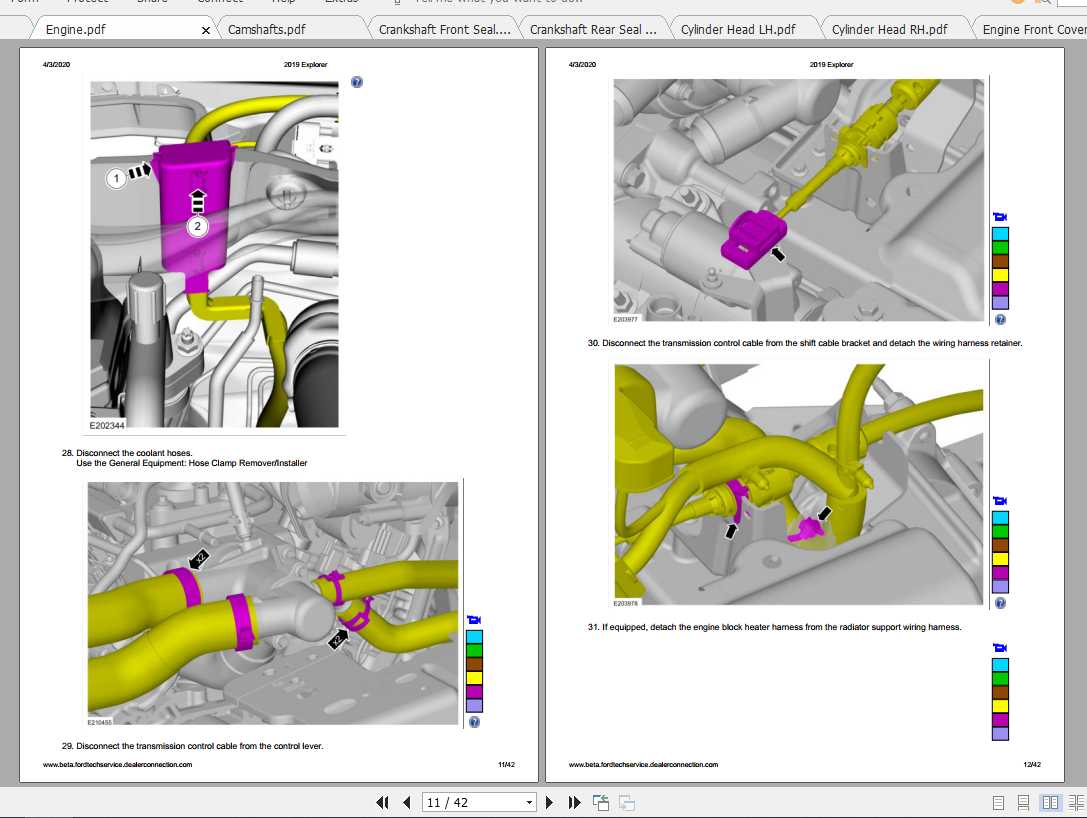Open Cylinder Head RH.pdf tab

(x=889, y=30)
